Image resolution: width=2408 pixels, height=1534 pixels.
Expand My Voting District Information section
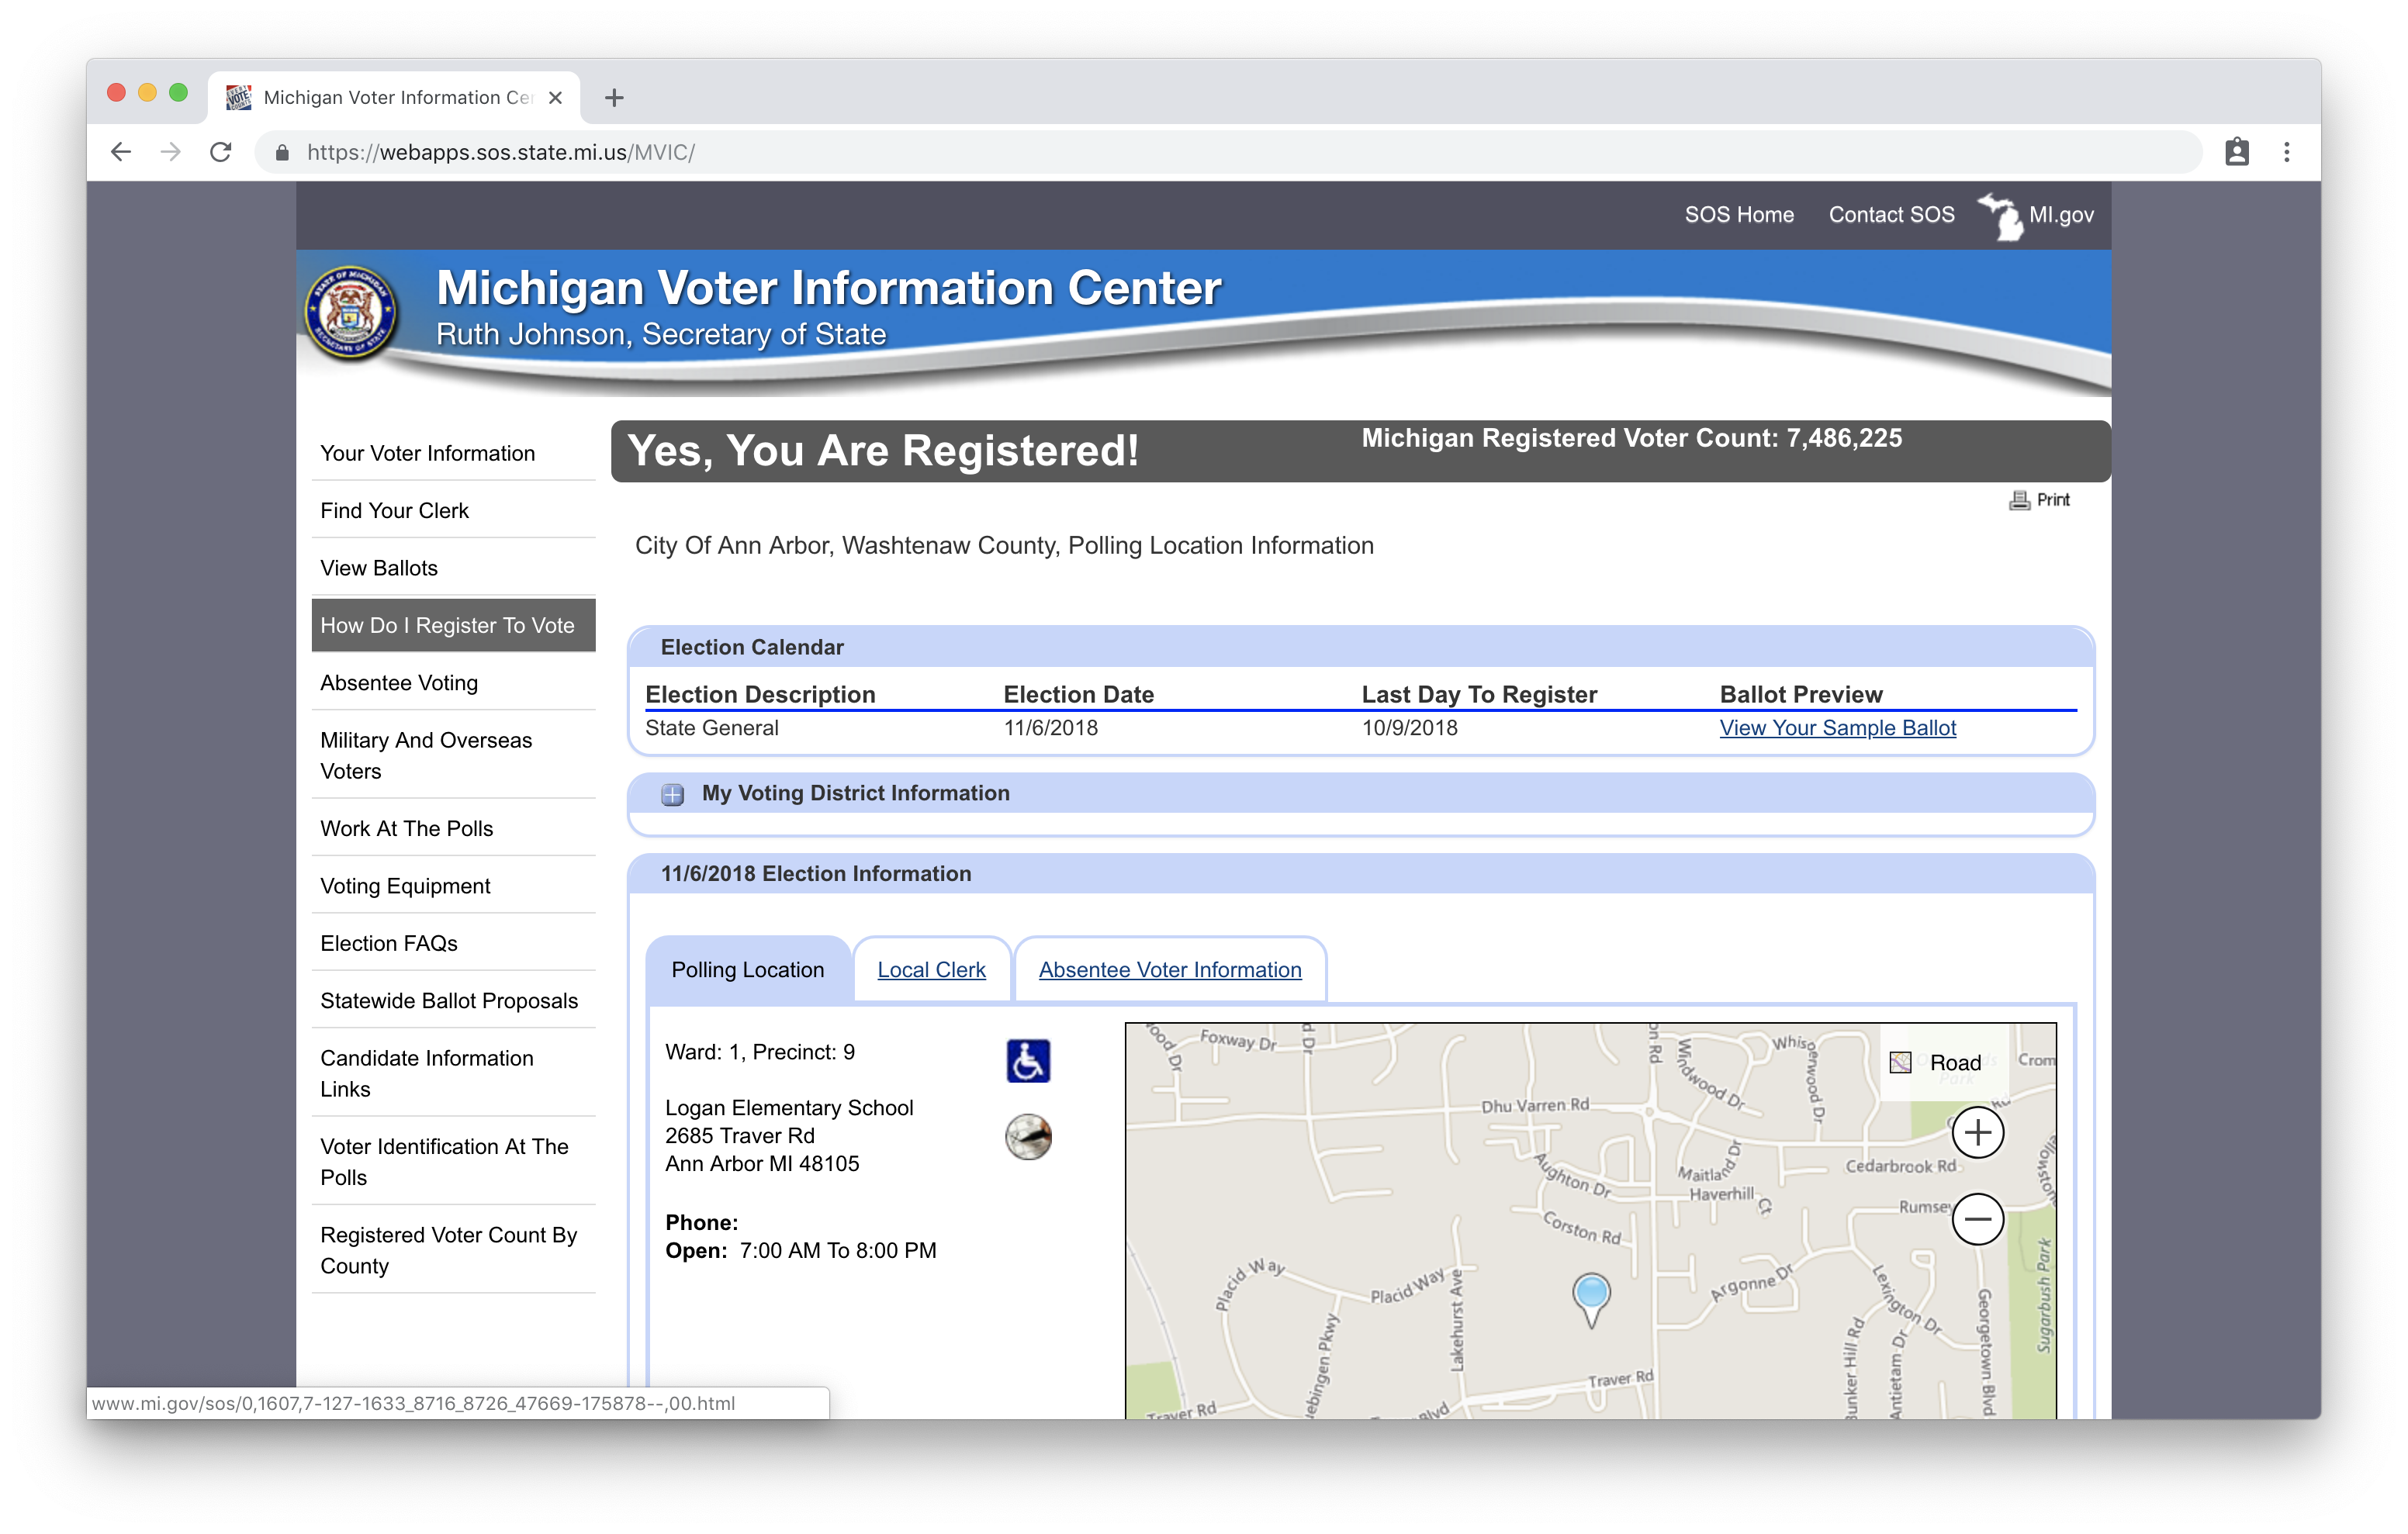click(x=673, y=794)
